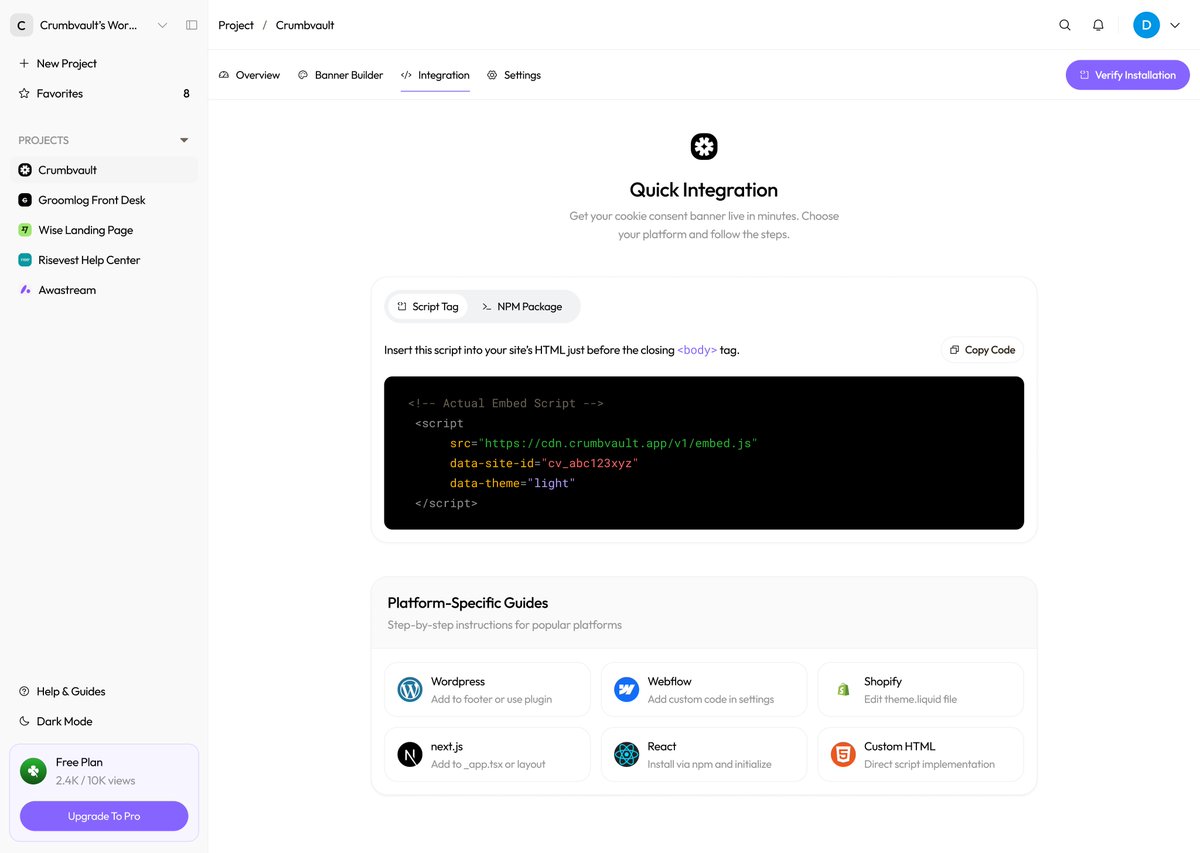Viewport: 1200px width, 853px height.
Task: Open the React guide card title
Action: (x=662, y=746)
